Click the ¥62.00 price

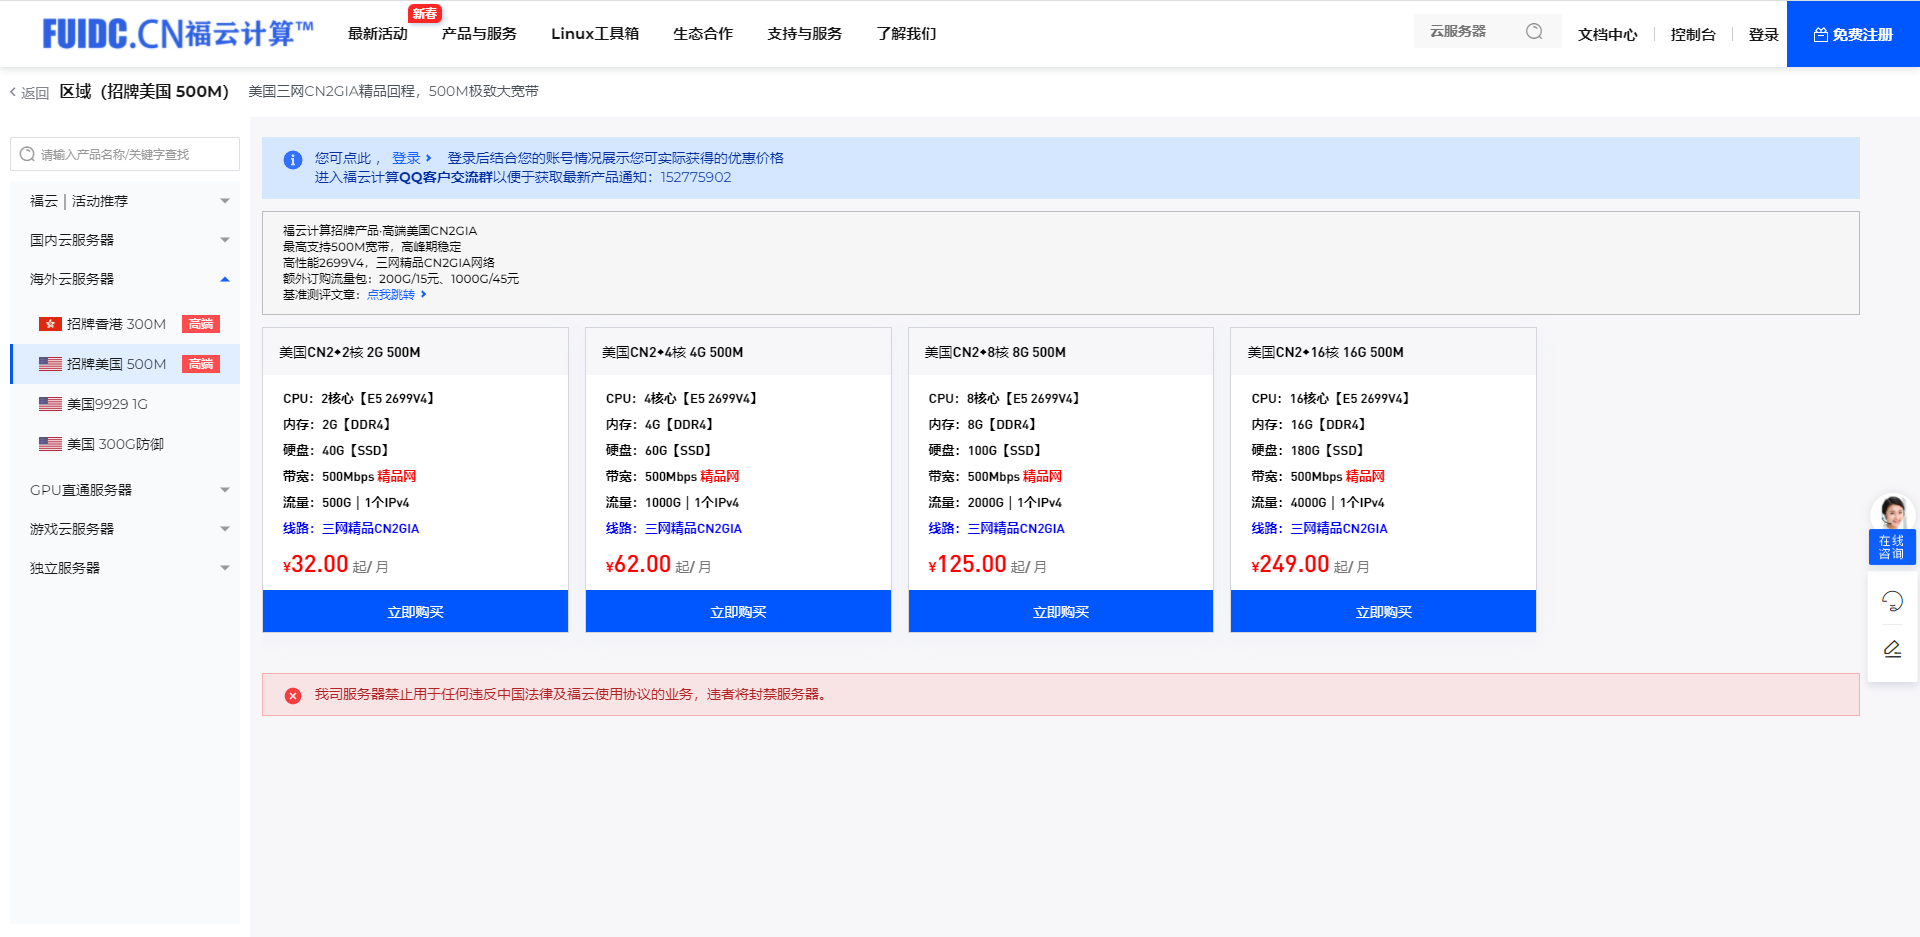(638, 564)
